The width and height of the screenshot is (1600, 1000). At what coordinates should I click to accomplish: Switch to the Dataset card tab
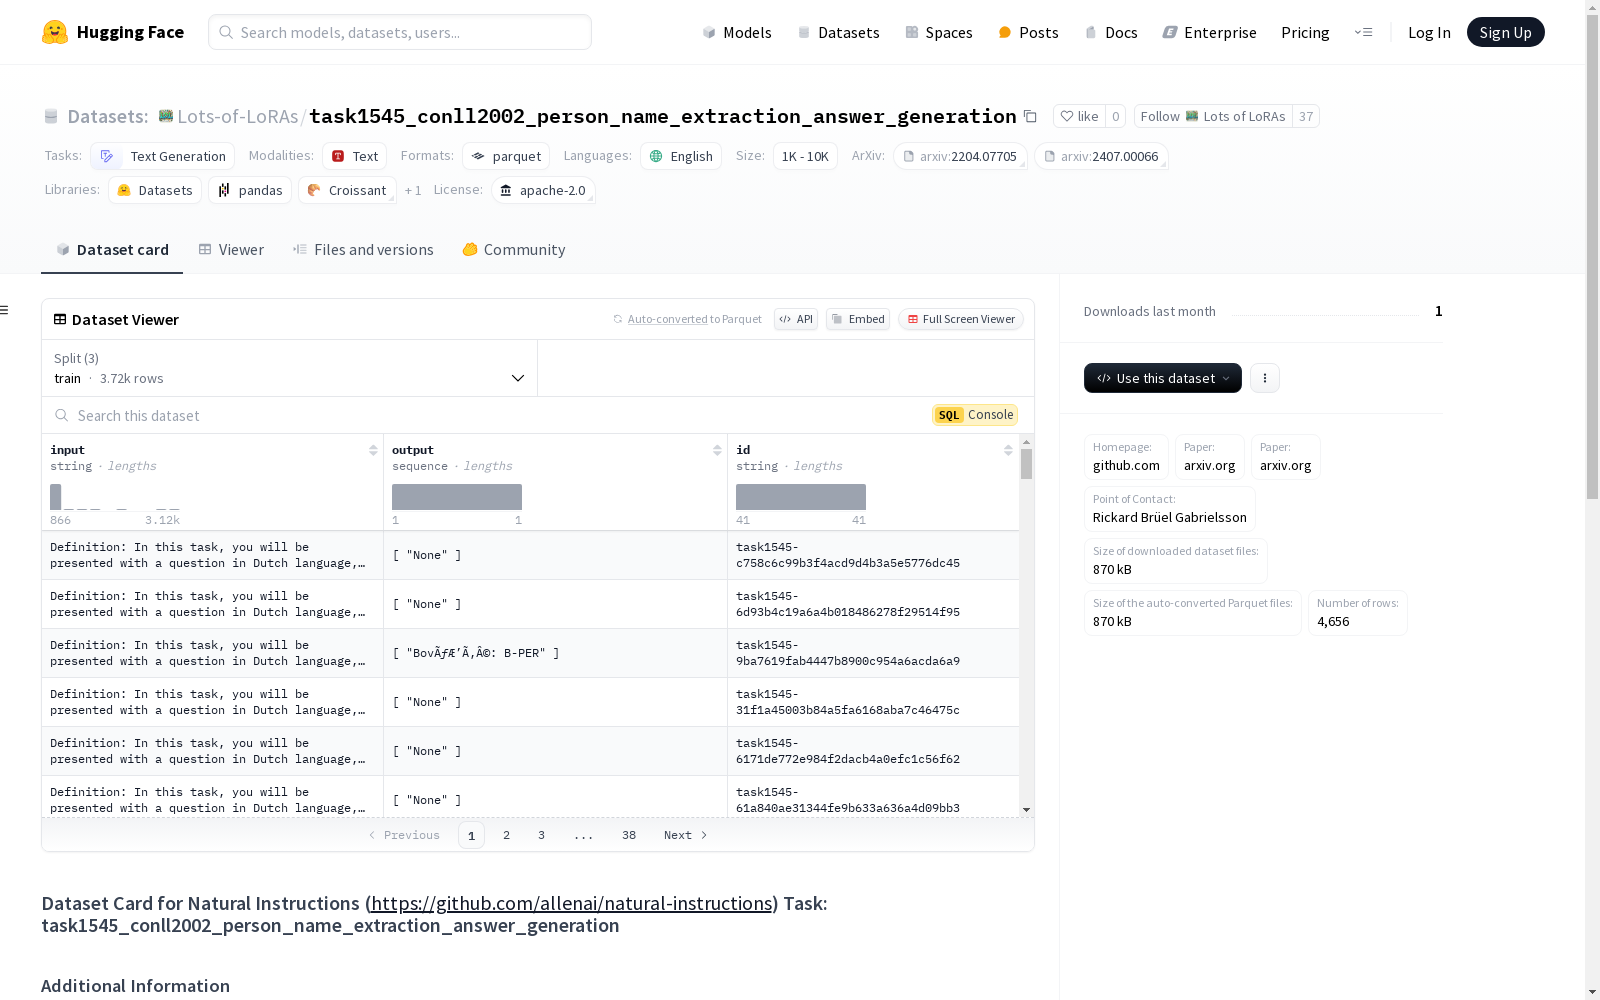point(112,250)
